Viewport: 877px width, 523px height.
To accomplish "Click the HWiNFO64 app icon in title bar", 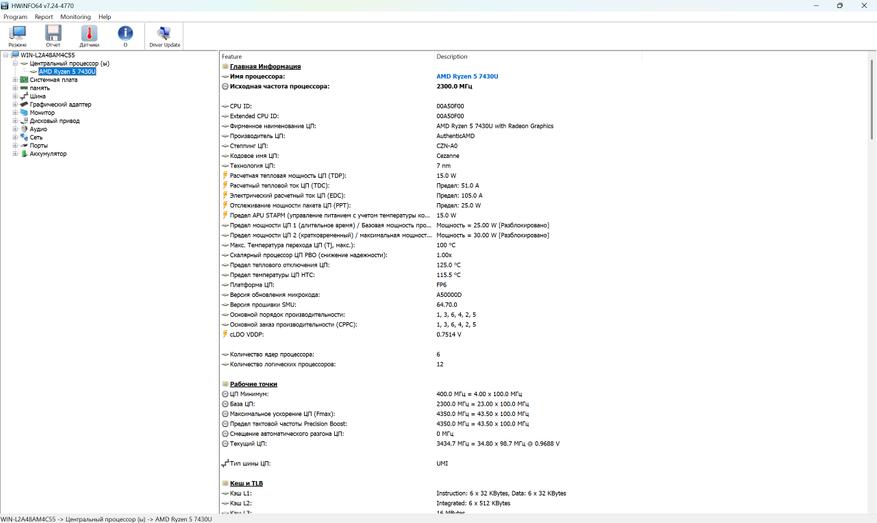I will (x=5, y=6).
